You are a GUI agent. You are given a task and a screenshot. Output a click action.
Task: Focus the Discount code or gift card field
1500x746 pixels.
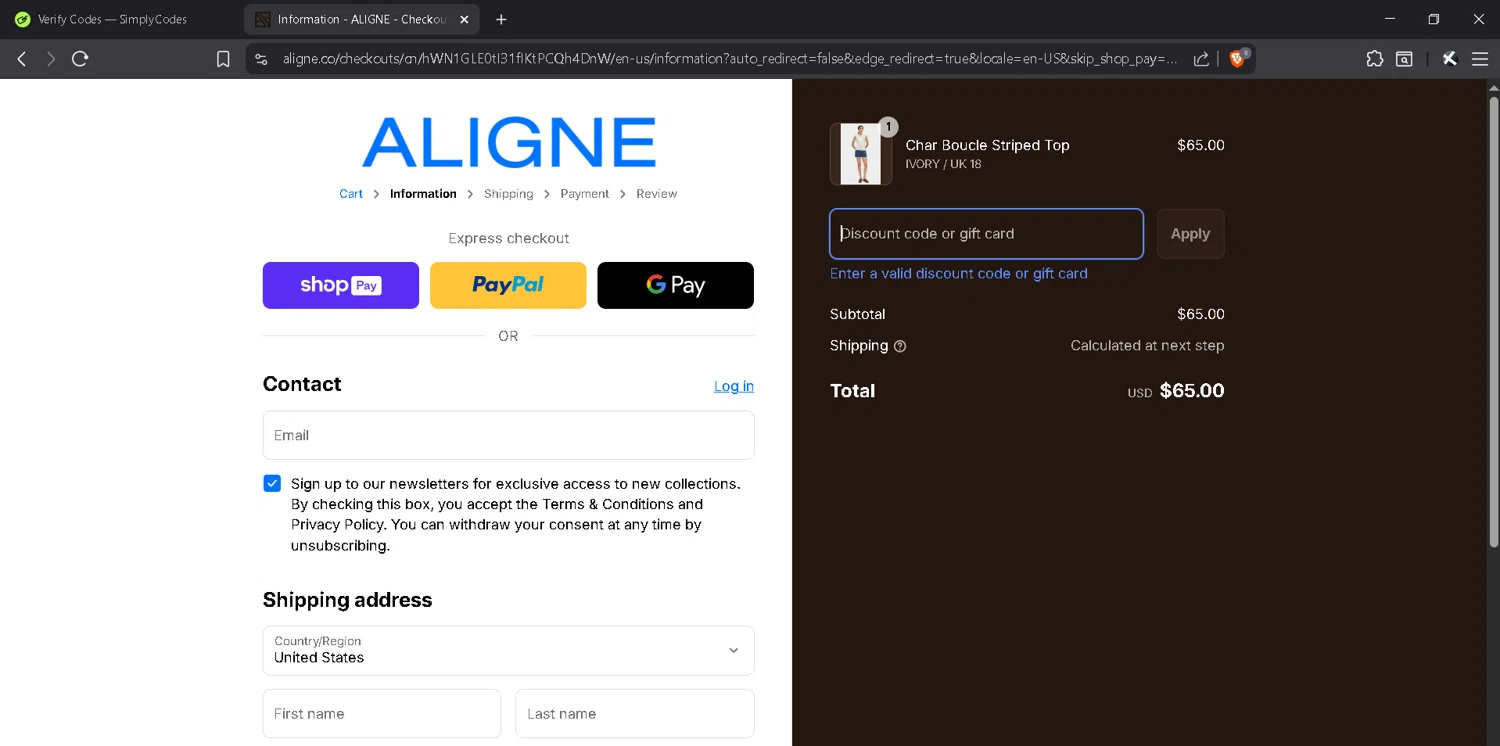pos(986,234)
